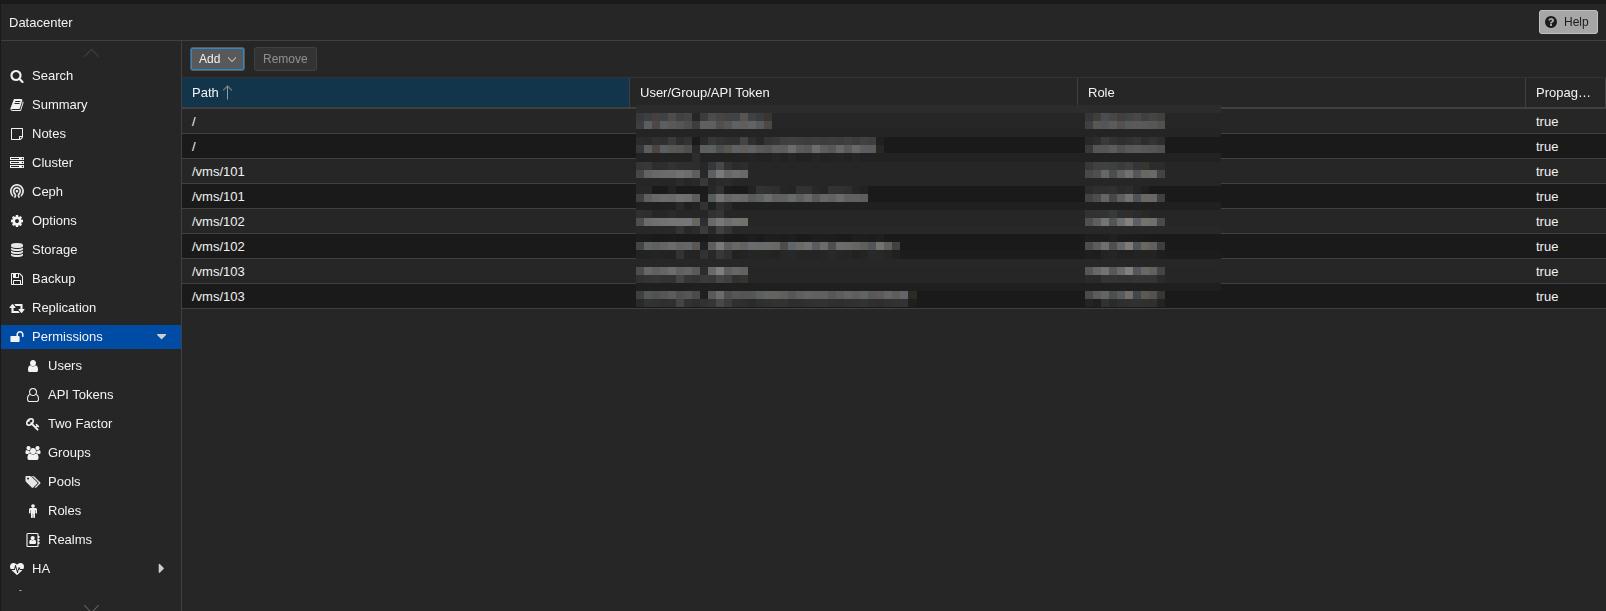1606x611 pixels.
Task: Click the Replication arrows icon
Action: pyautogui.click(x=17, y=308)
